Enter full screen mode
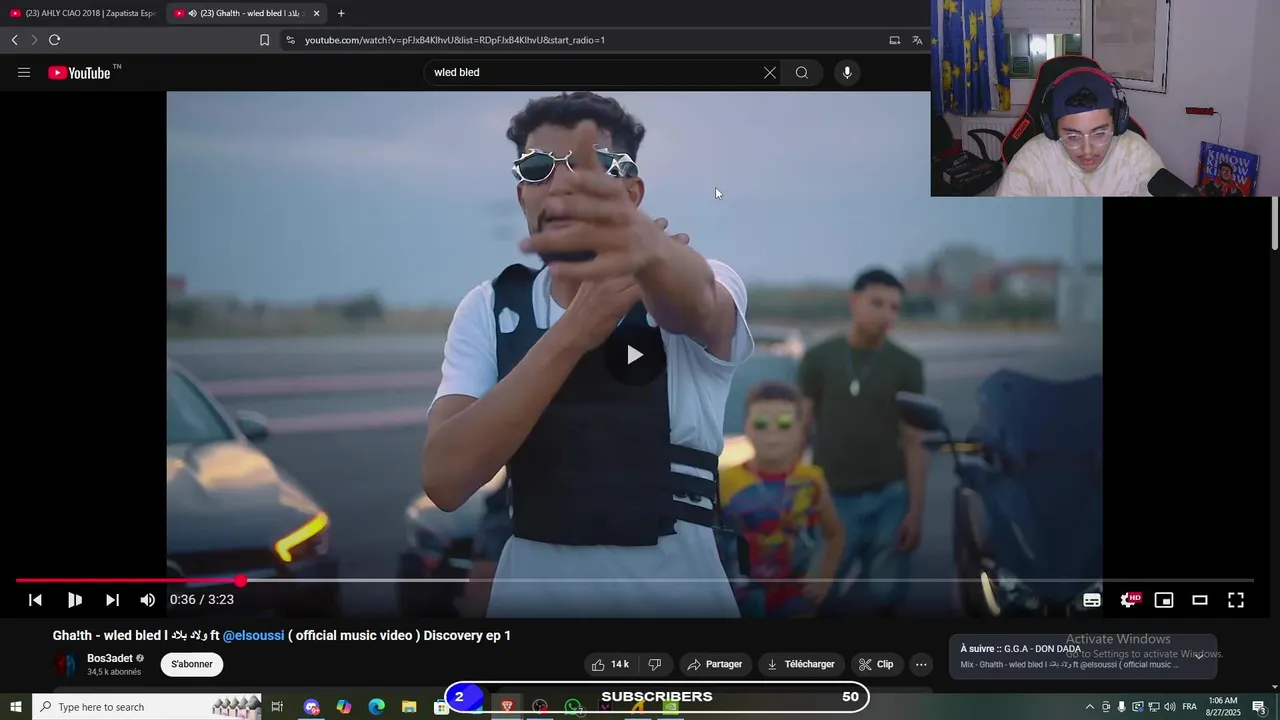The width and height of the screenshot is (1280, 720). coord(1236,600)
